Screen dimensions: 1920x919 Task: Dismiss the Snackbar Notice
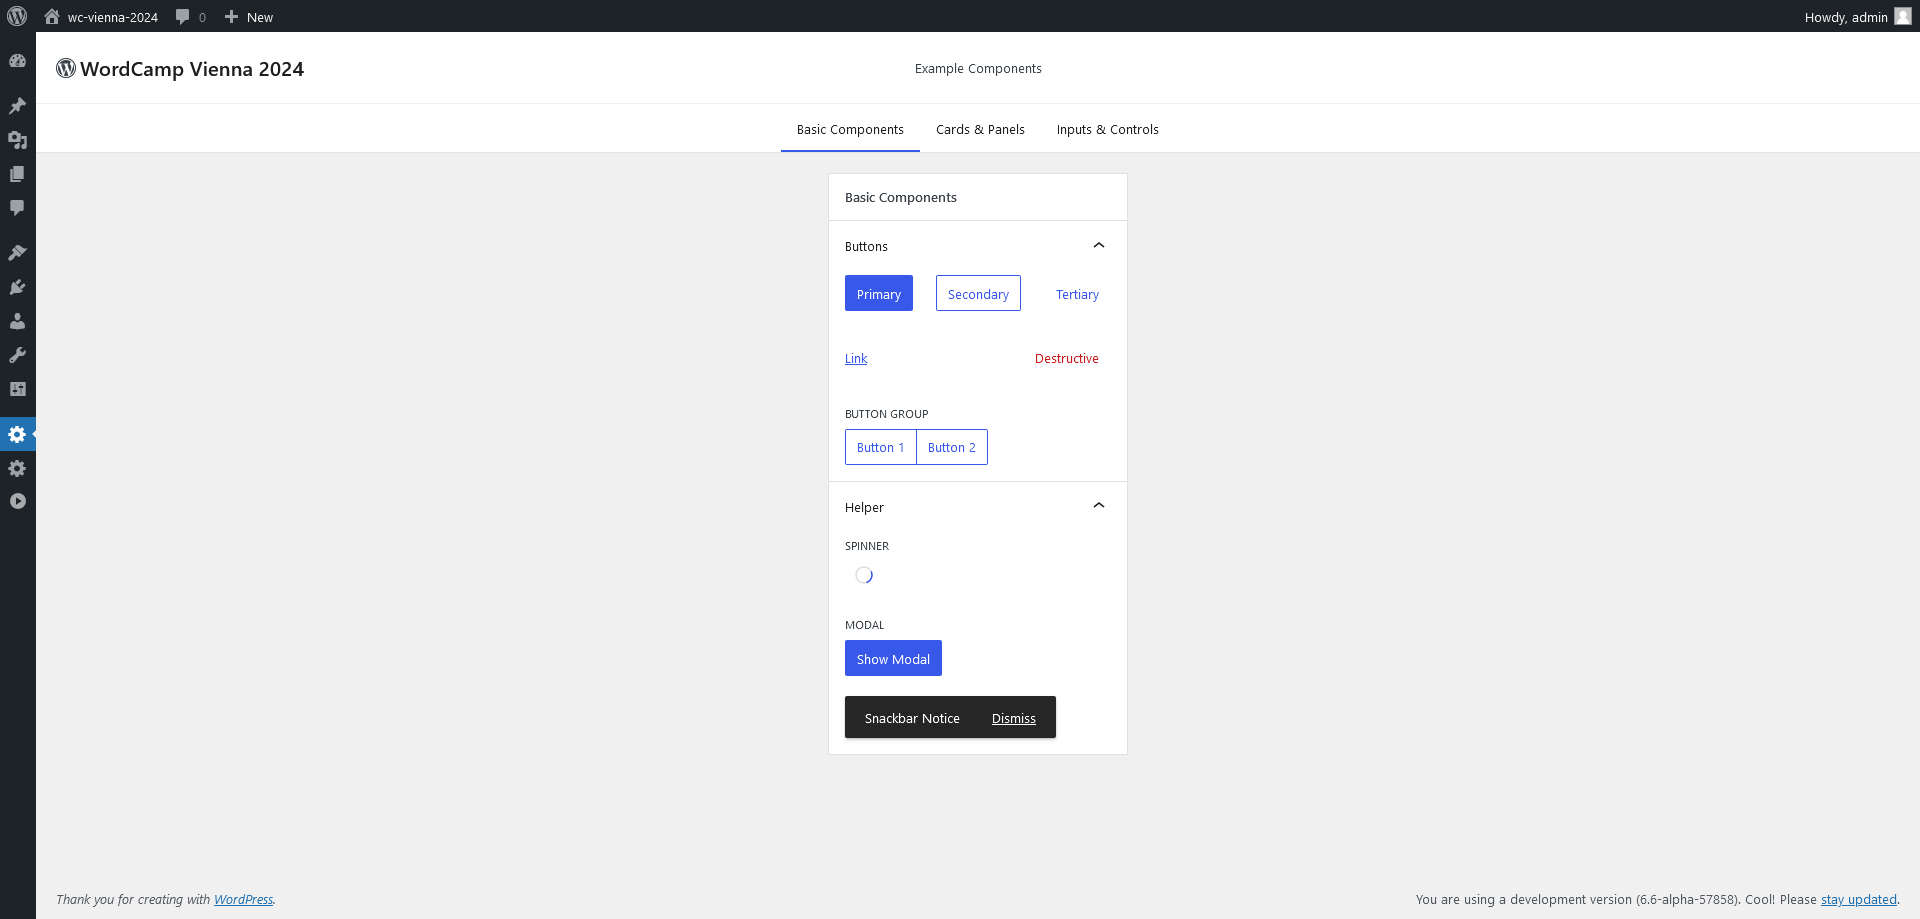coord(1013,717)
